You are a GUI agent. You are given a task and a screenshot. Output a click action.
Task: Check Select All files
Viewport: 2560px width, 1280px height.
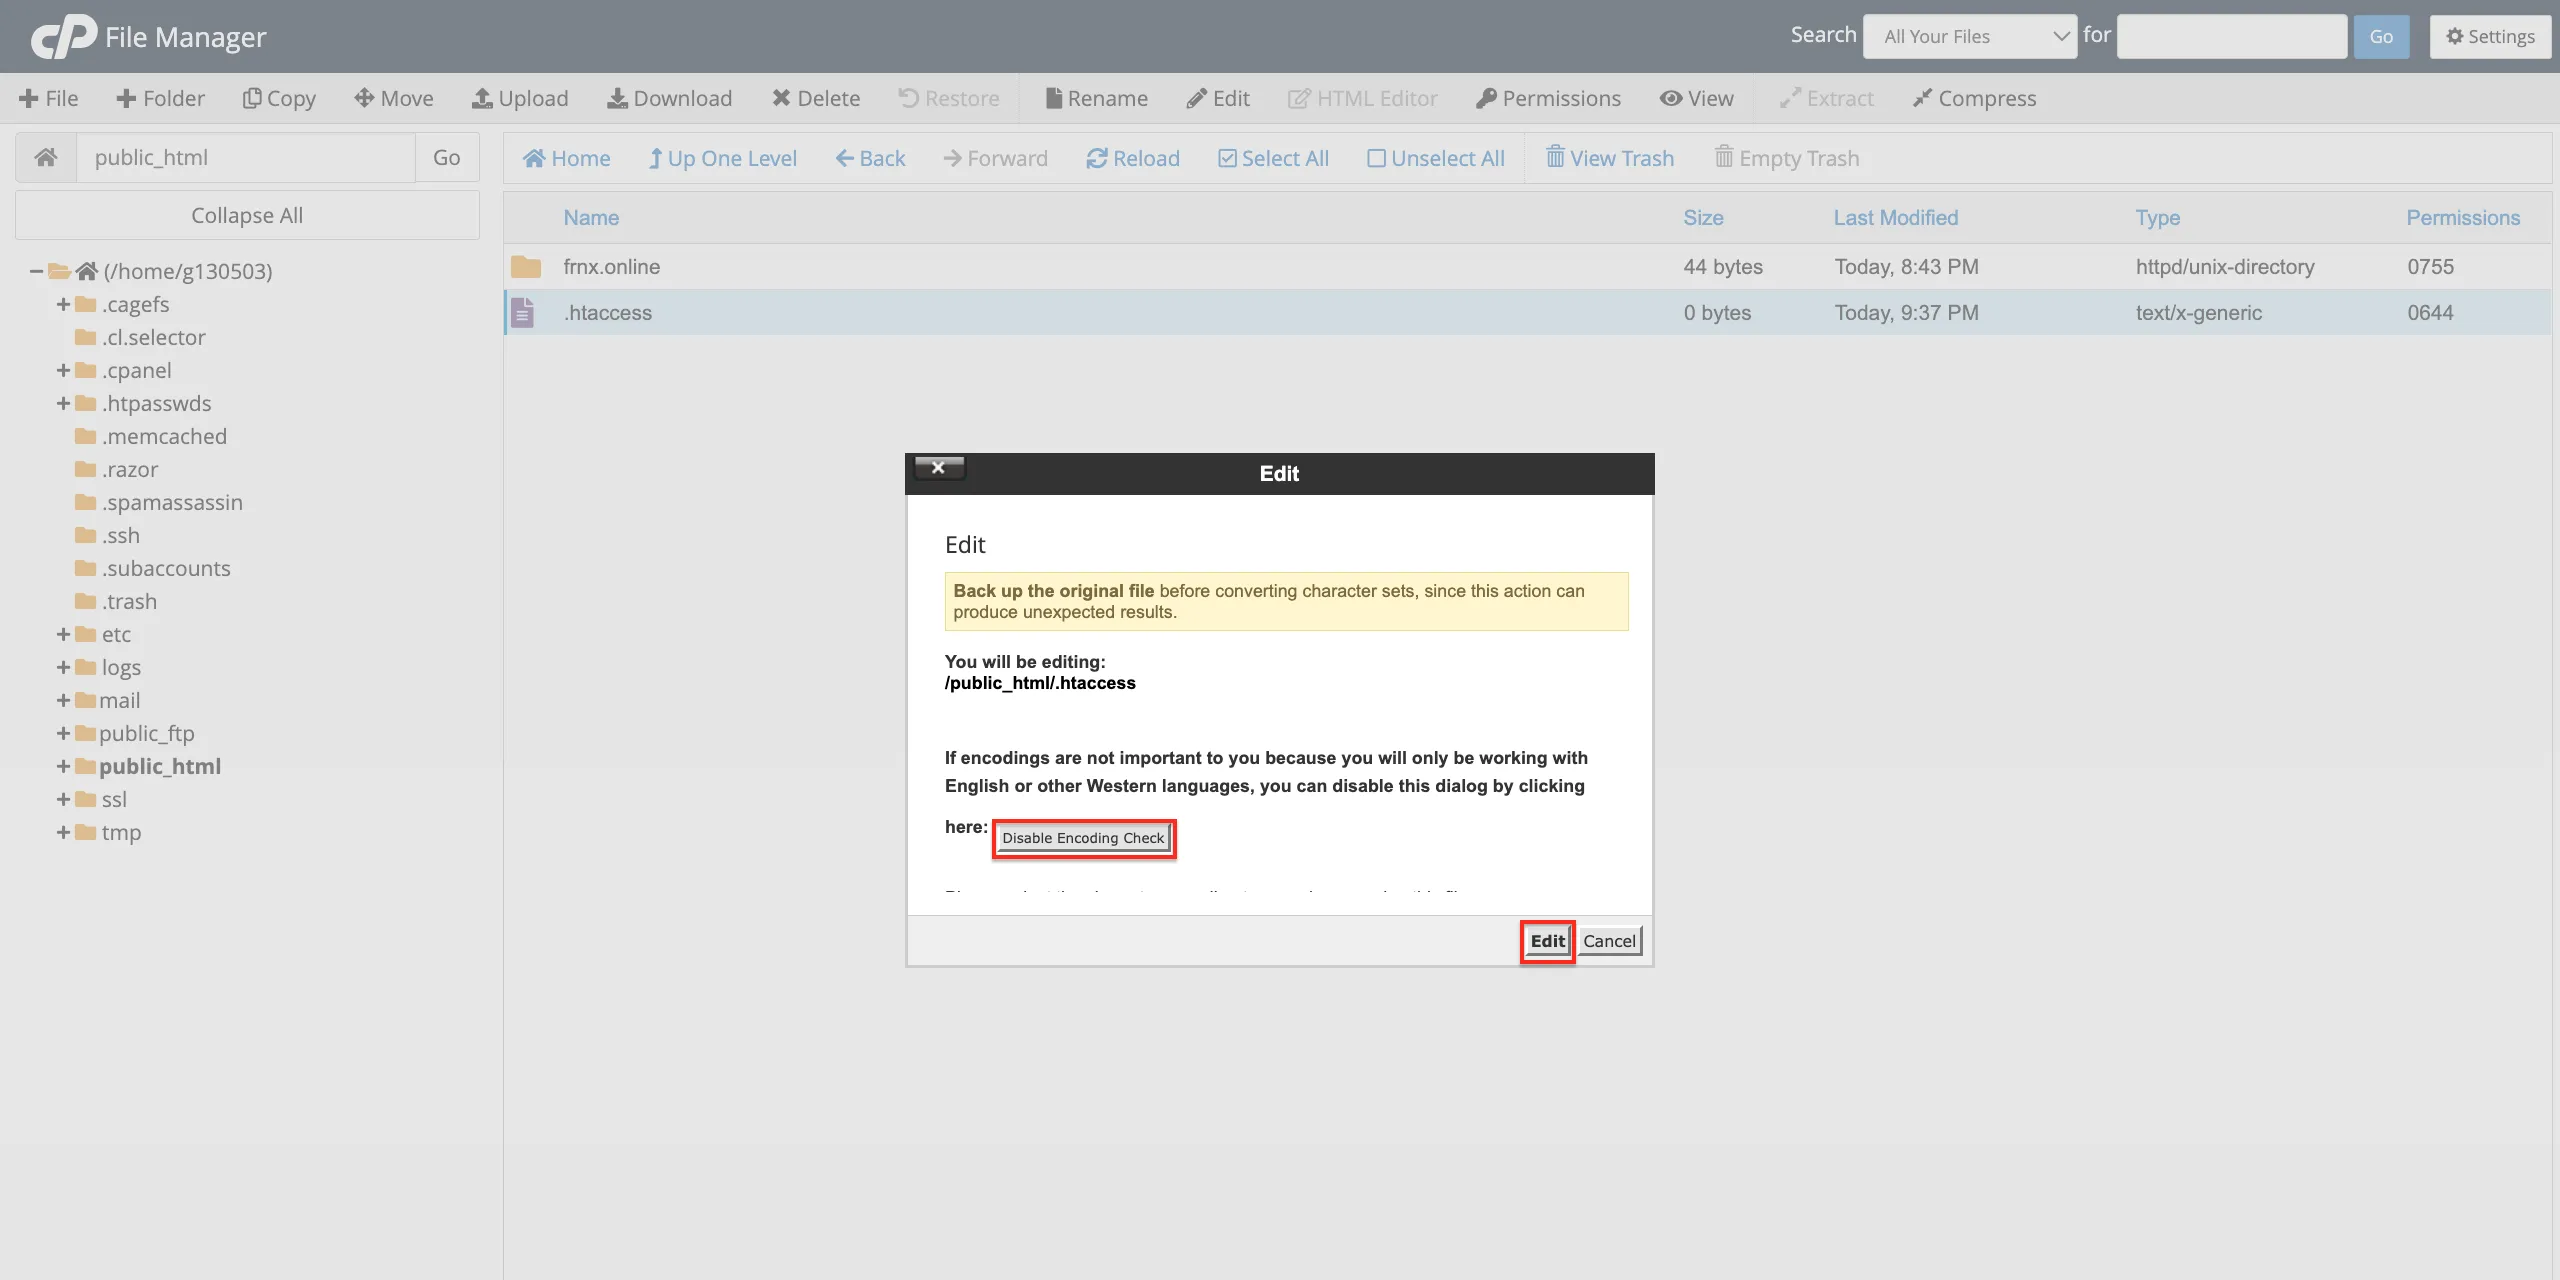click(x=1274, y=158)
